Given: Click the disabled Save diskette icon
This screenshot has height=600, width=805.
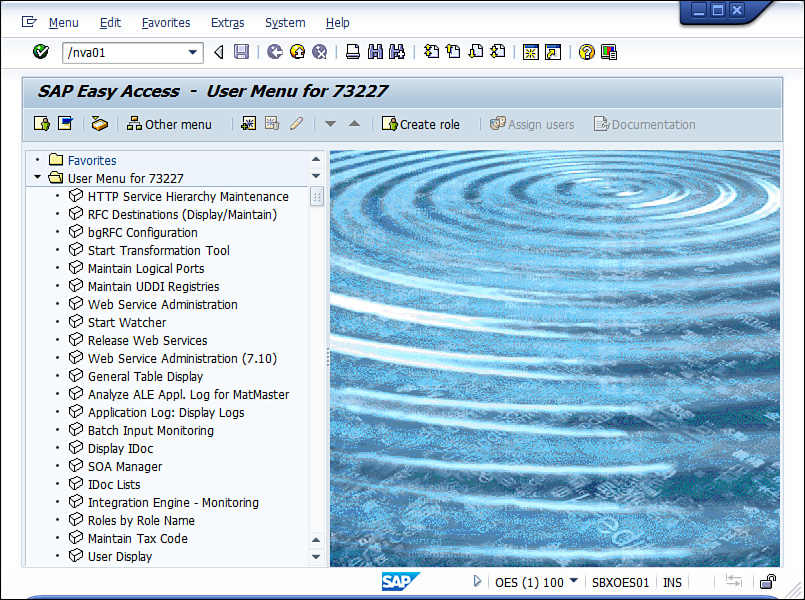Looking at the screenshot, I should coord(241,52).
